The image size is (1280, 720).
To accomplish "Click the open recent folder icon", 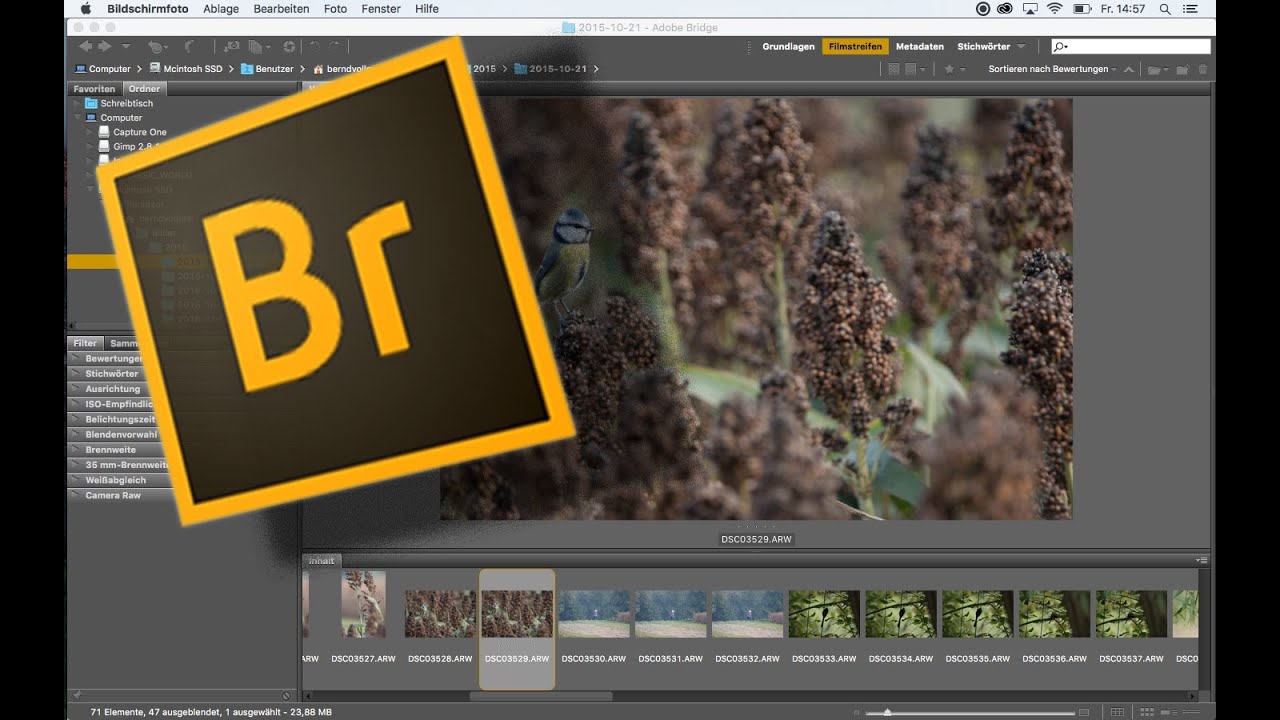I will (x=1158, y=69).
